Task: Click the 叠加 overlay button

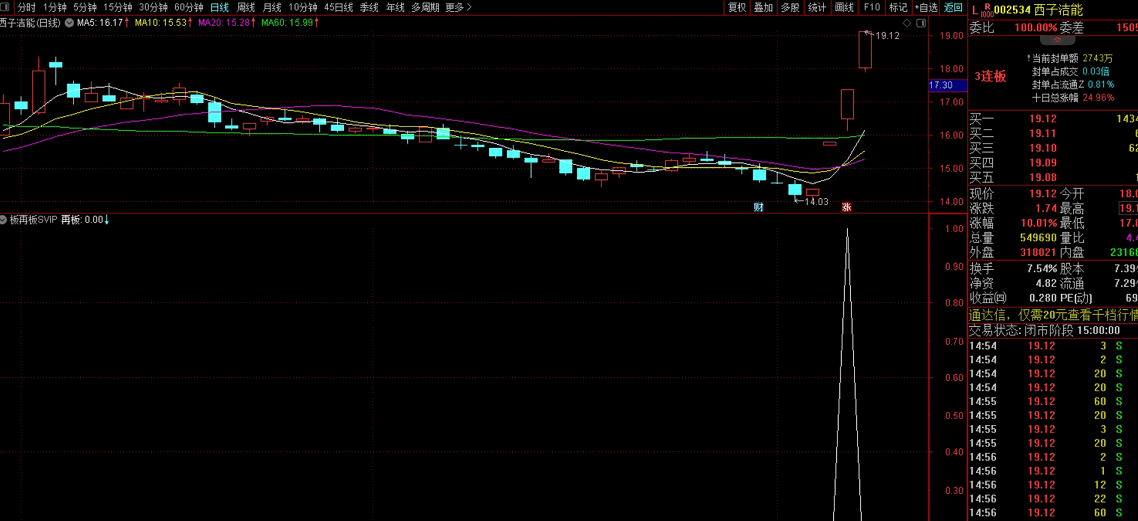Action: (763, 7)
